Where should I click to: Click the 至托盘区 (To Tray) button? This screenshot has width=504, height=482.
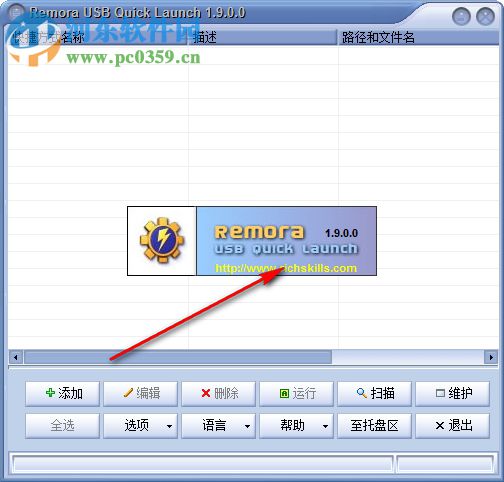pos(374,426)
